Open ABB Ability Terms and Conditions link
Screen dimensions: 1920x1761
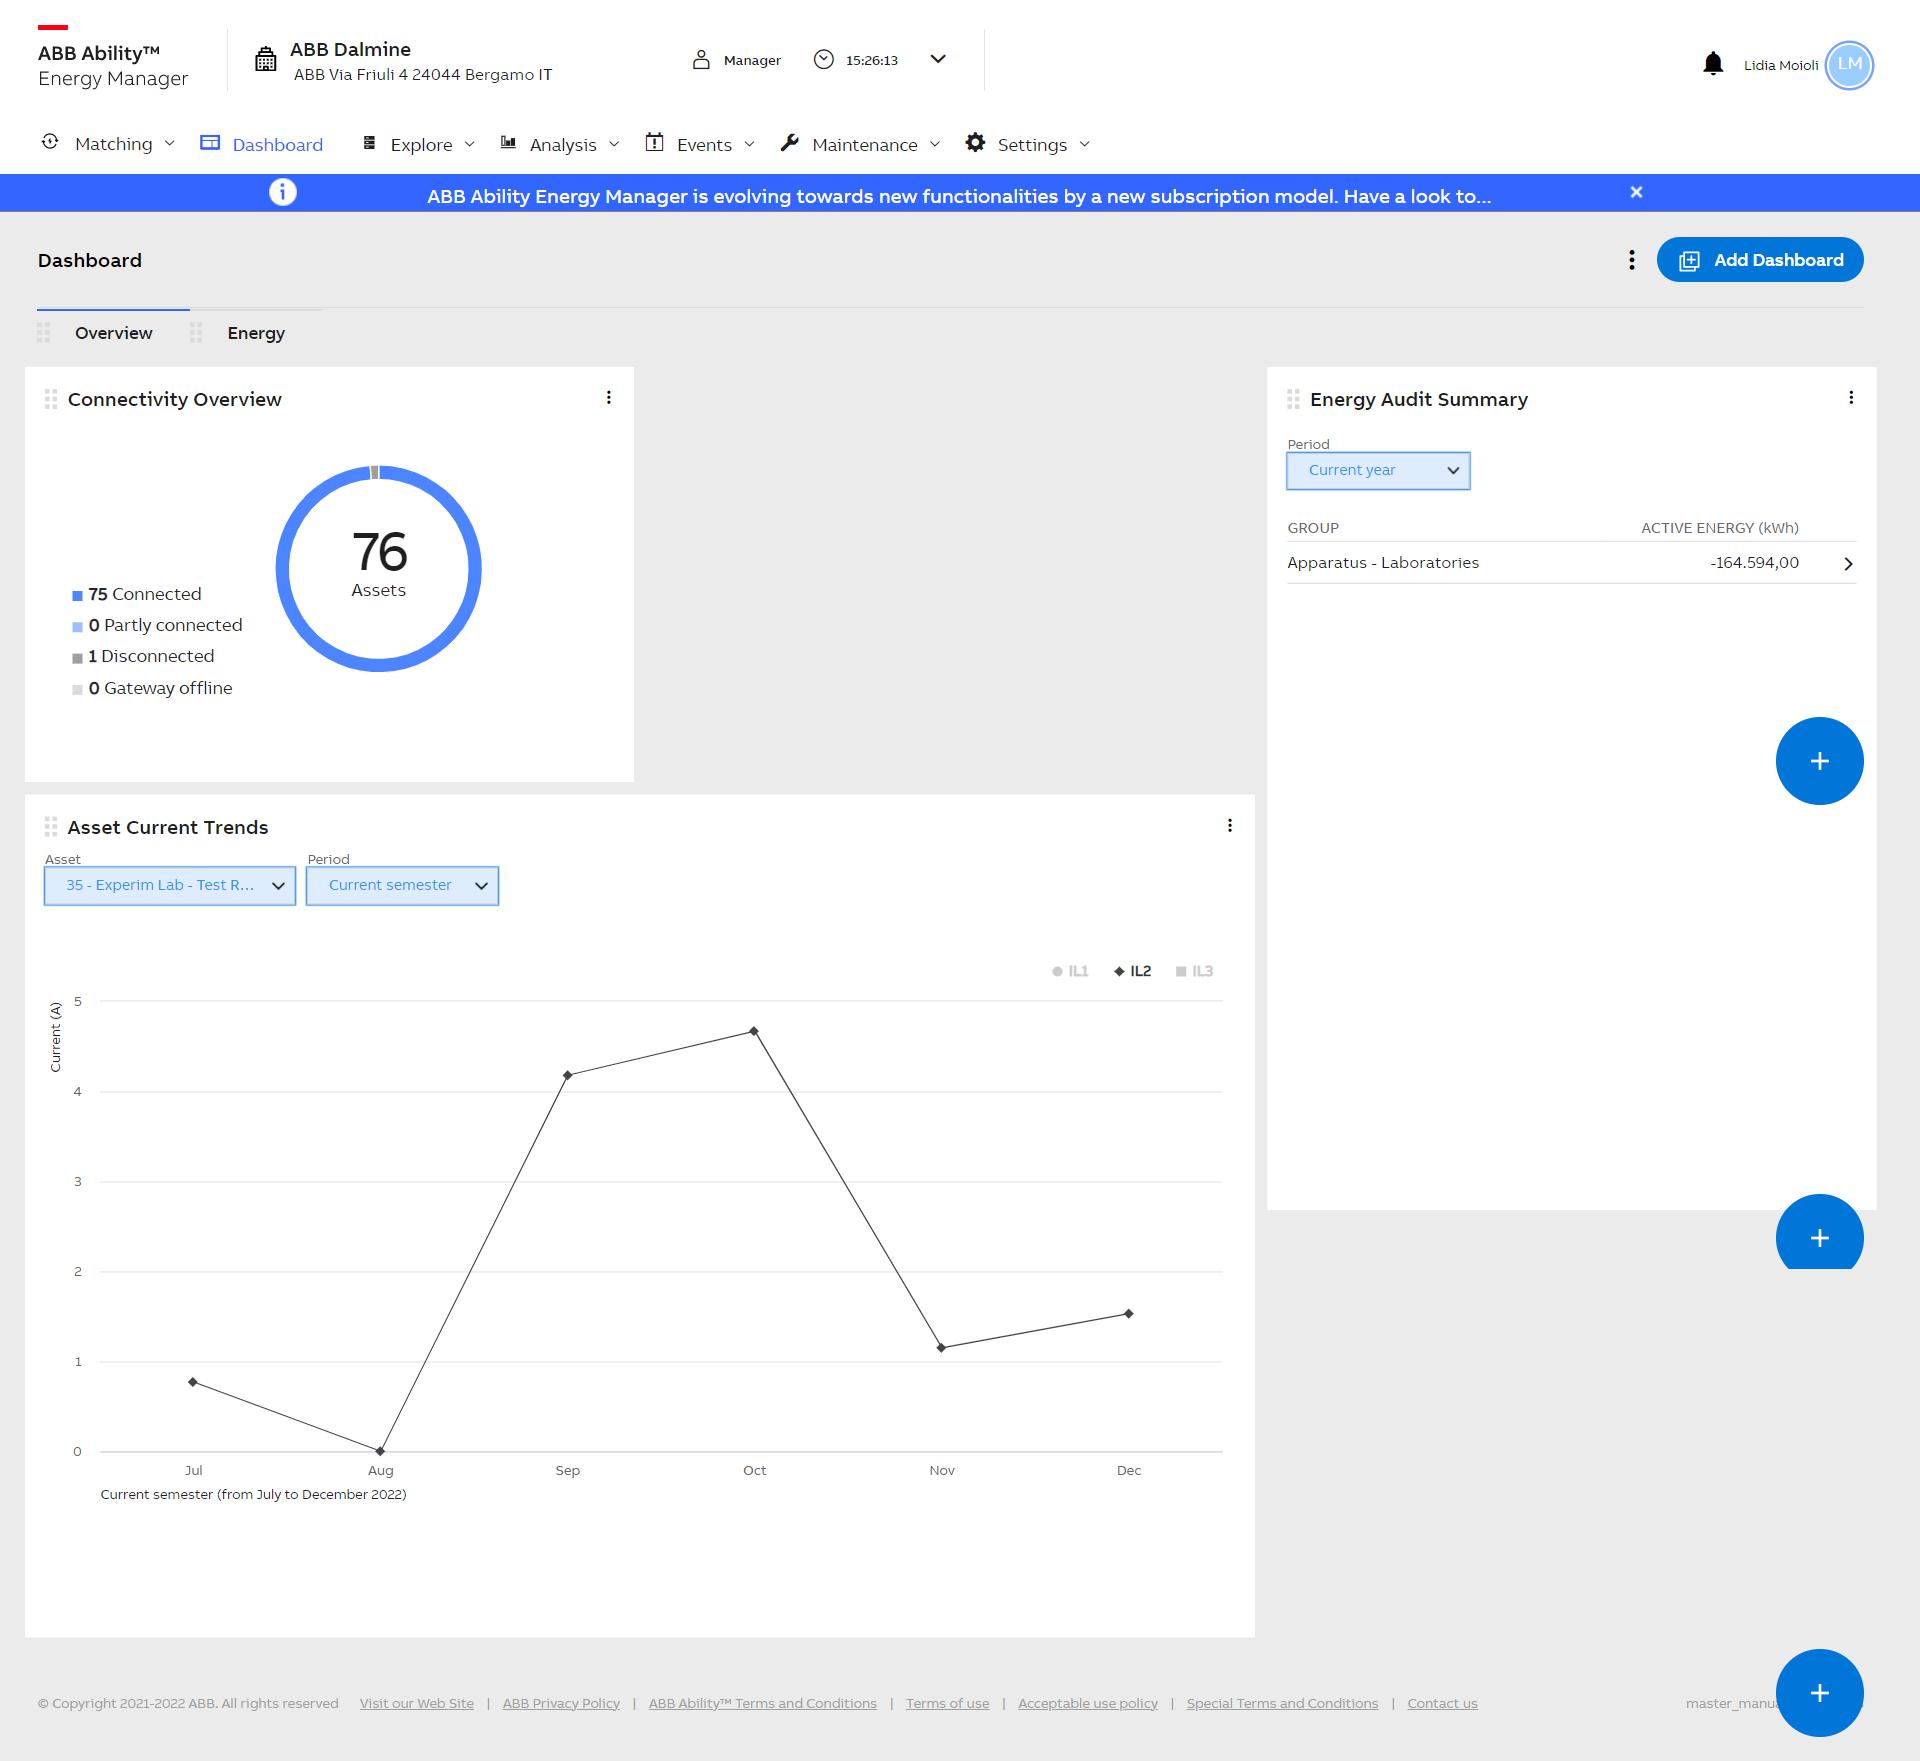pyautogui.click(x=762, y=1703)
